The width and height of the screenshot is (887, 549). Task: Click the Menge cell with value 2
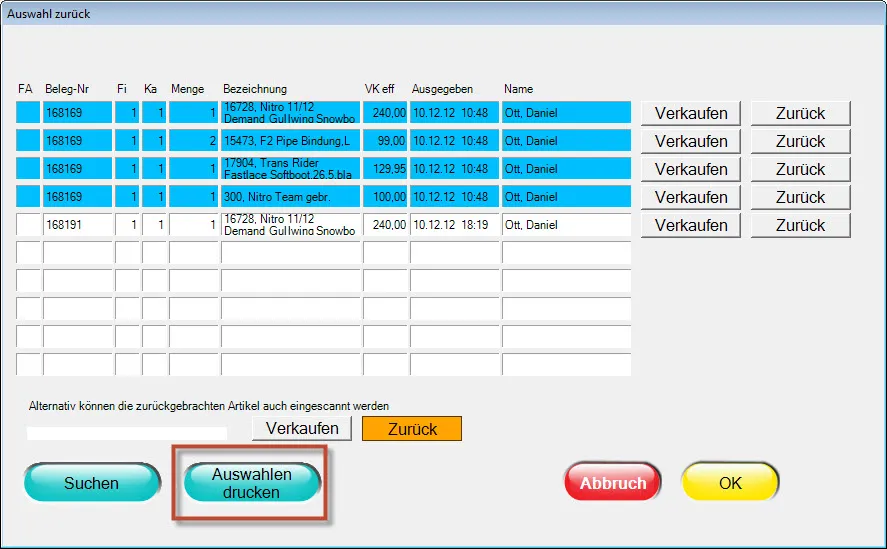coord(194,141)
